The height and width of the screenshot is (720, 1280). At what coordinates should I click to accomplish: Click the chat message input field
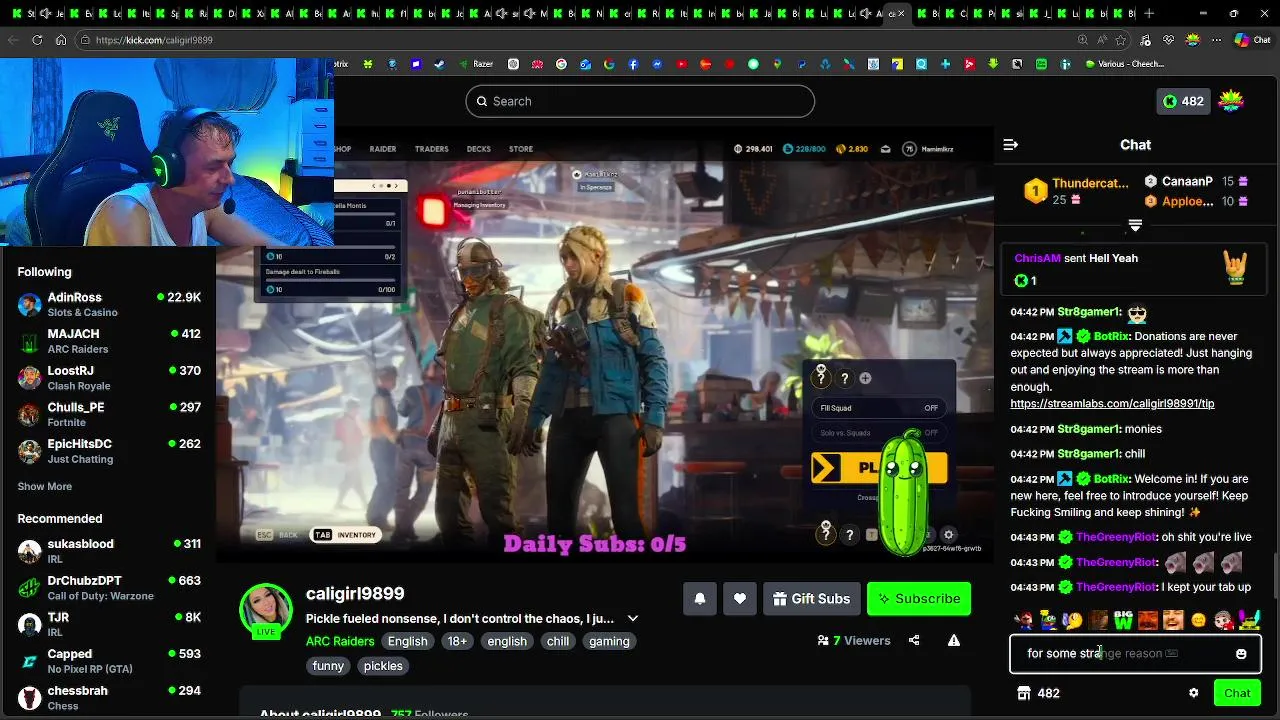[1135, 654]
